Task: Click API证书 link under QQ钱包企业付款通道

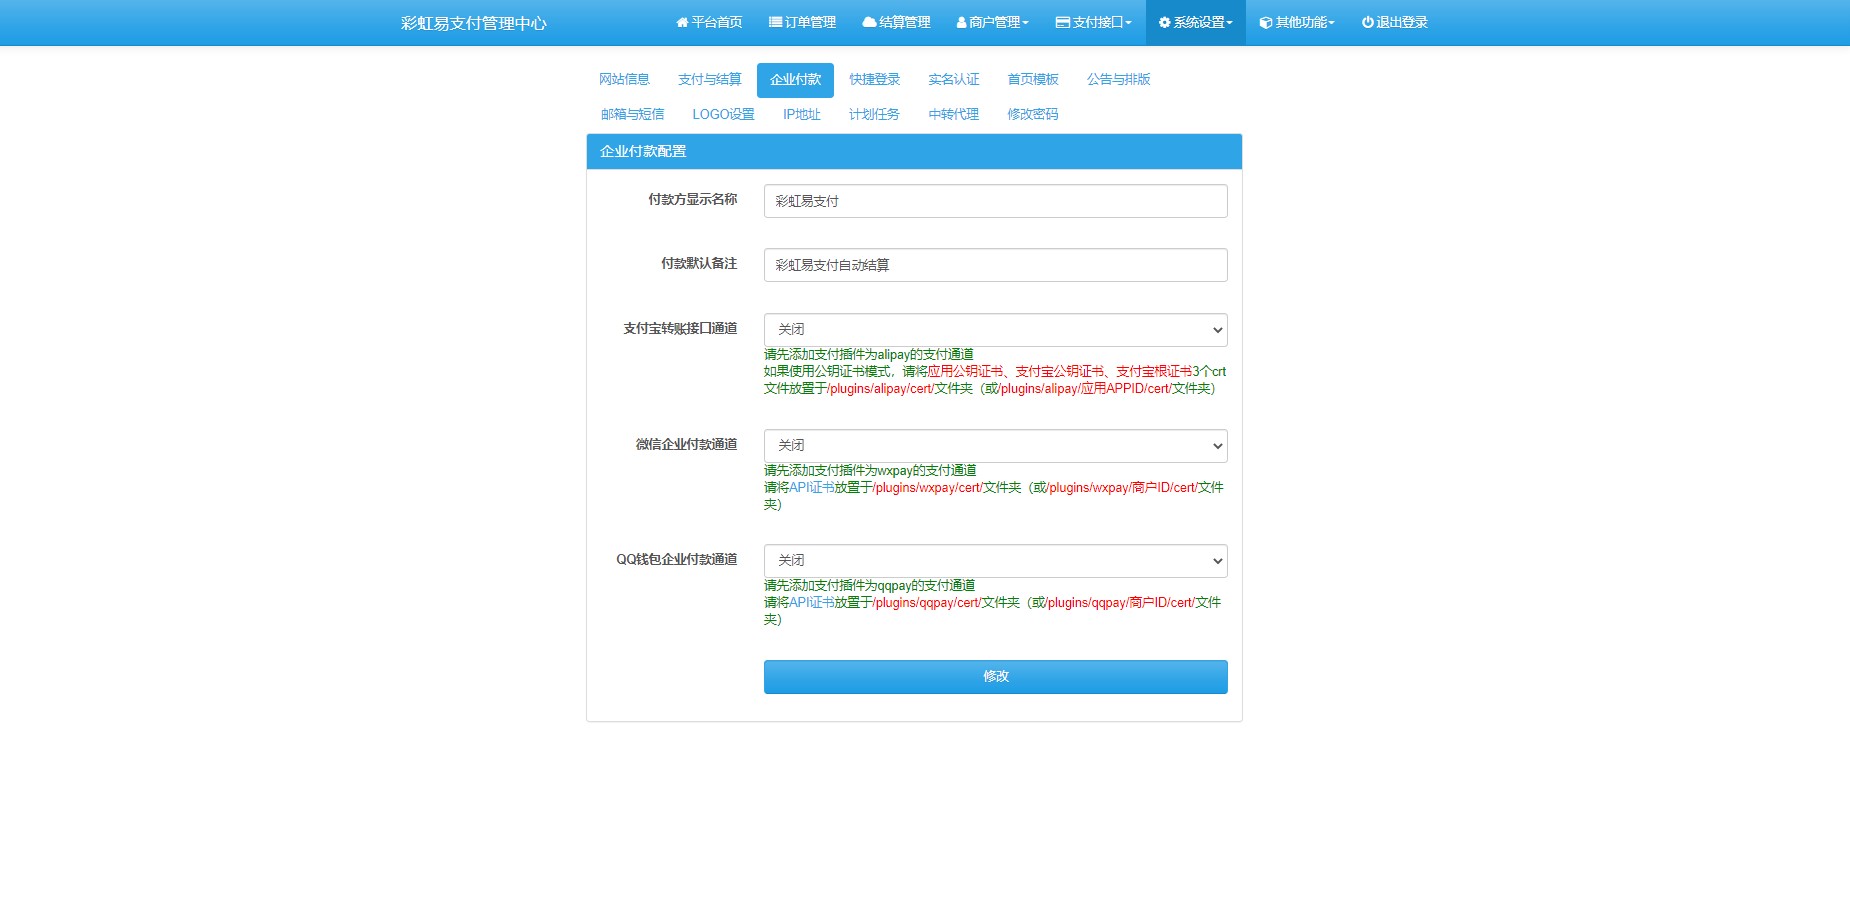Action: point(812,602)
